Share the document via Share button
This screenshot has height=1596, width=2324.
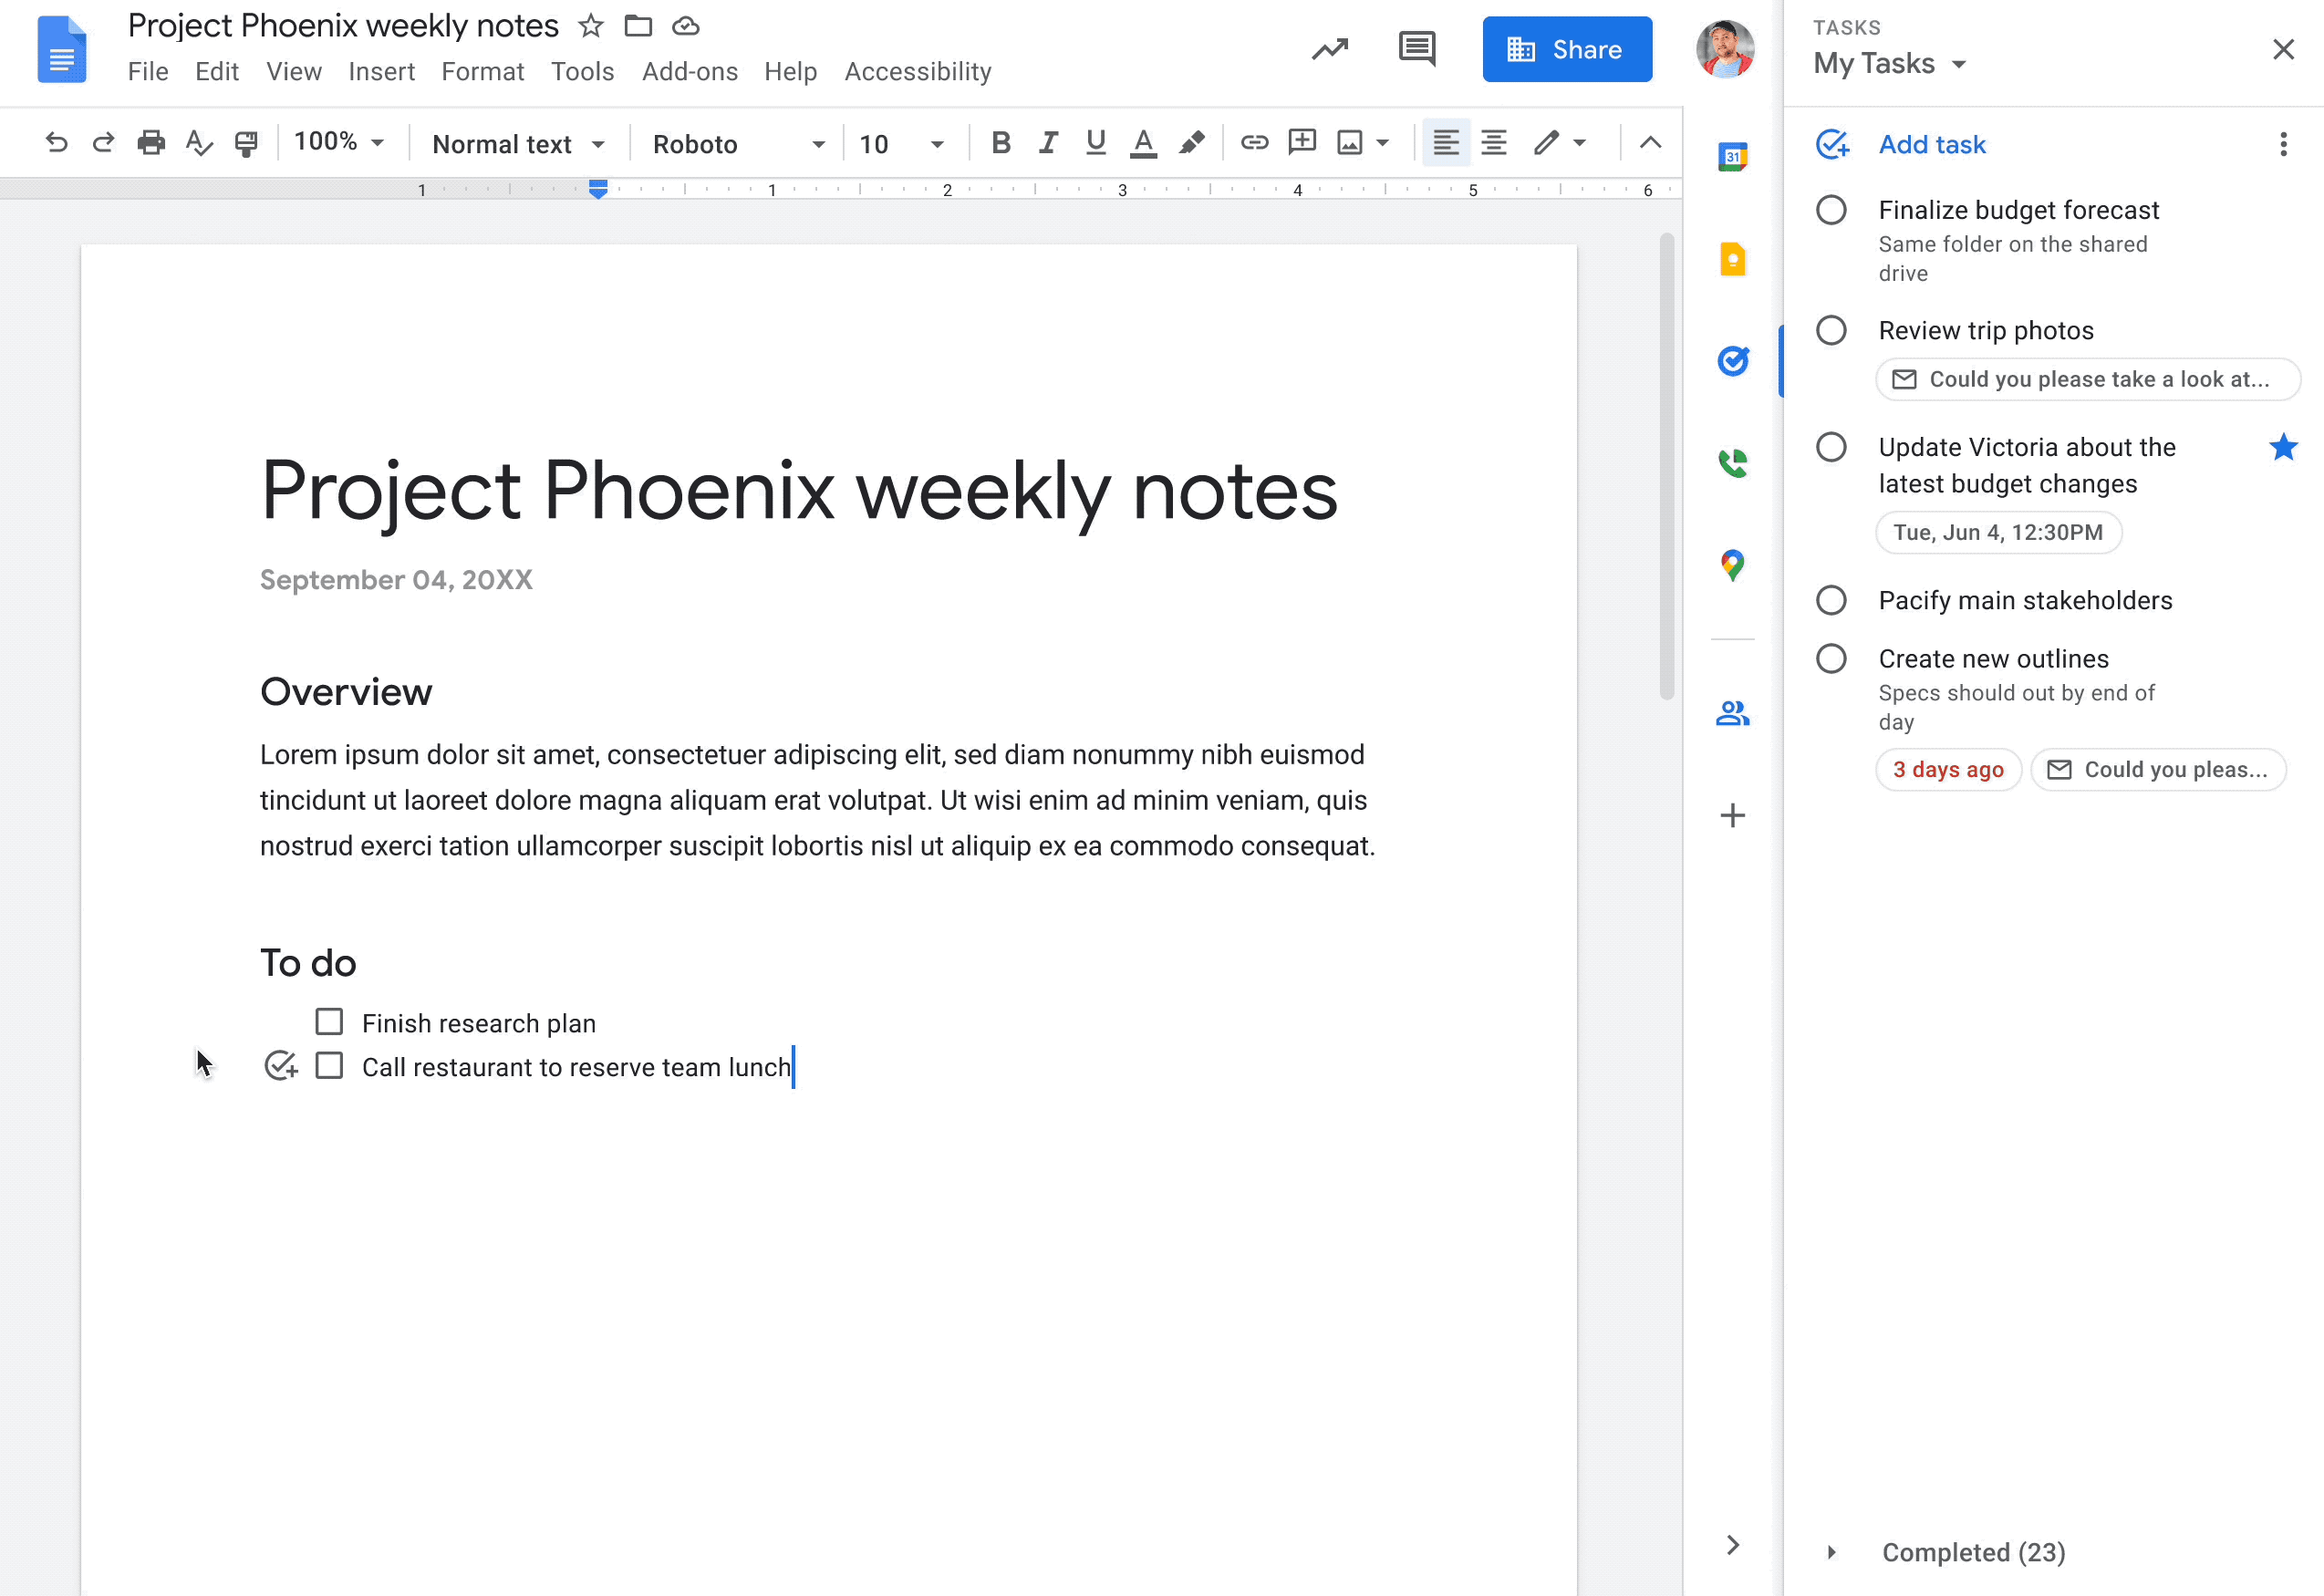click(1566, 49)
